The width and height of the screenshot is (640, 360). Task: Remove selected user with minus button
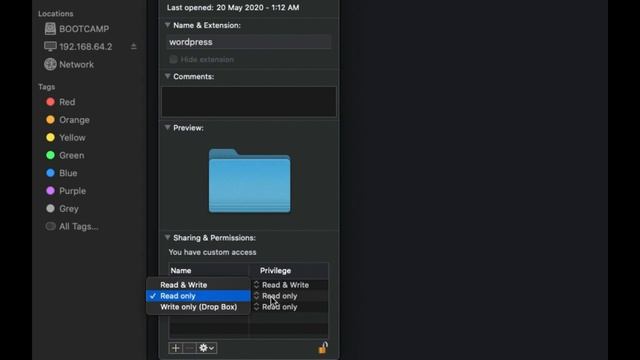[x=189, y=348]
